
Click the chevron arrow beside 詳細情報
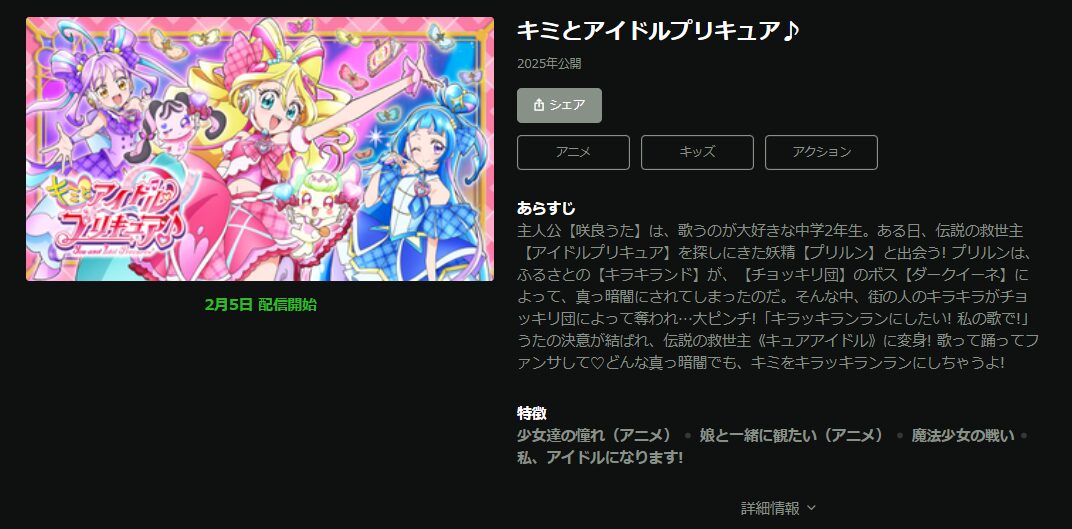pyautogui.click(x=811, y=508)
